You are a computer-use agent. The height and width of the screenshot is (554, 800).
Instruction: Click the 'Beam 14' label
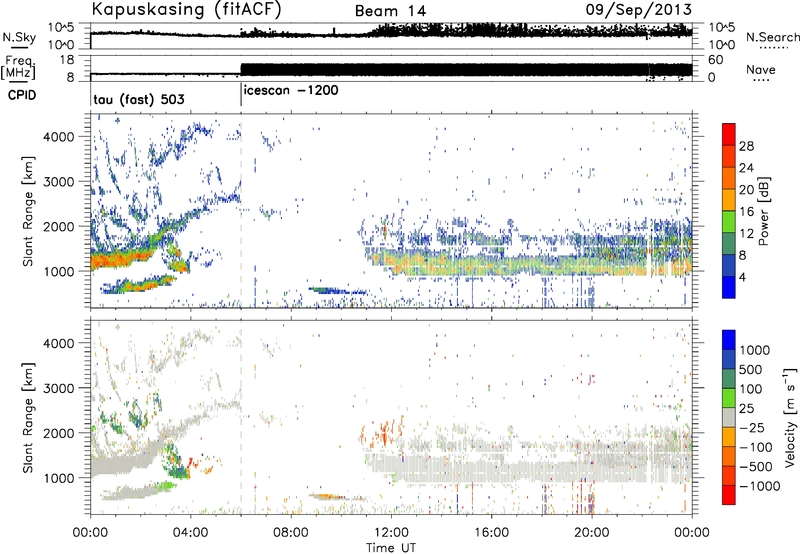(x=390, y=11)
